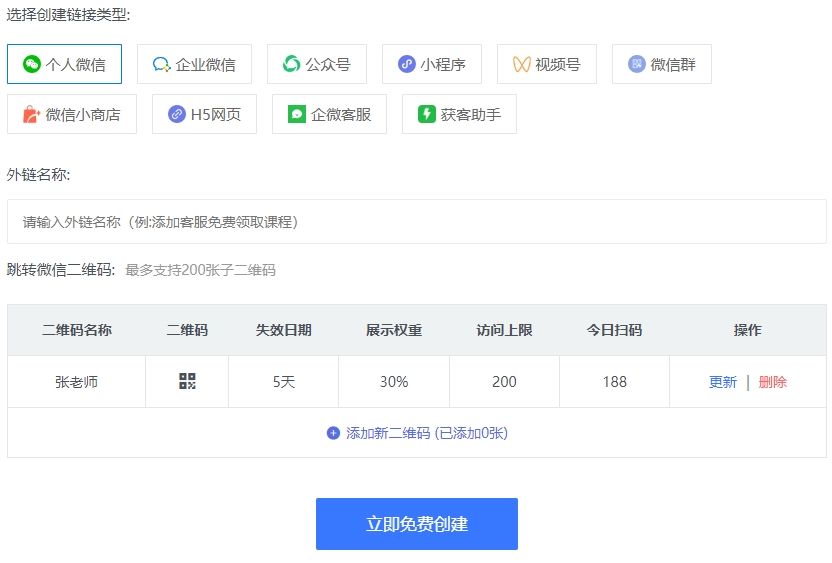Select 公众号 as the link type

click(317, 64)
